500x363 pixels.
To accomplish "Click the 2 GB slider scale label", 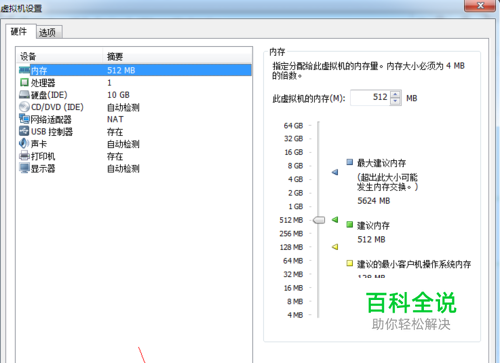I will pos(295,193).
